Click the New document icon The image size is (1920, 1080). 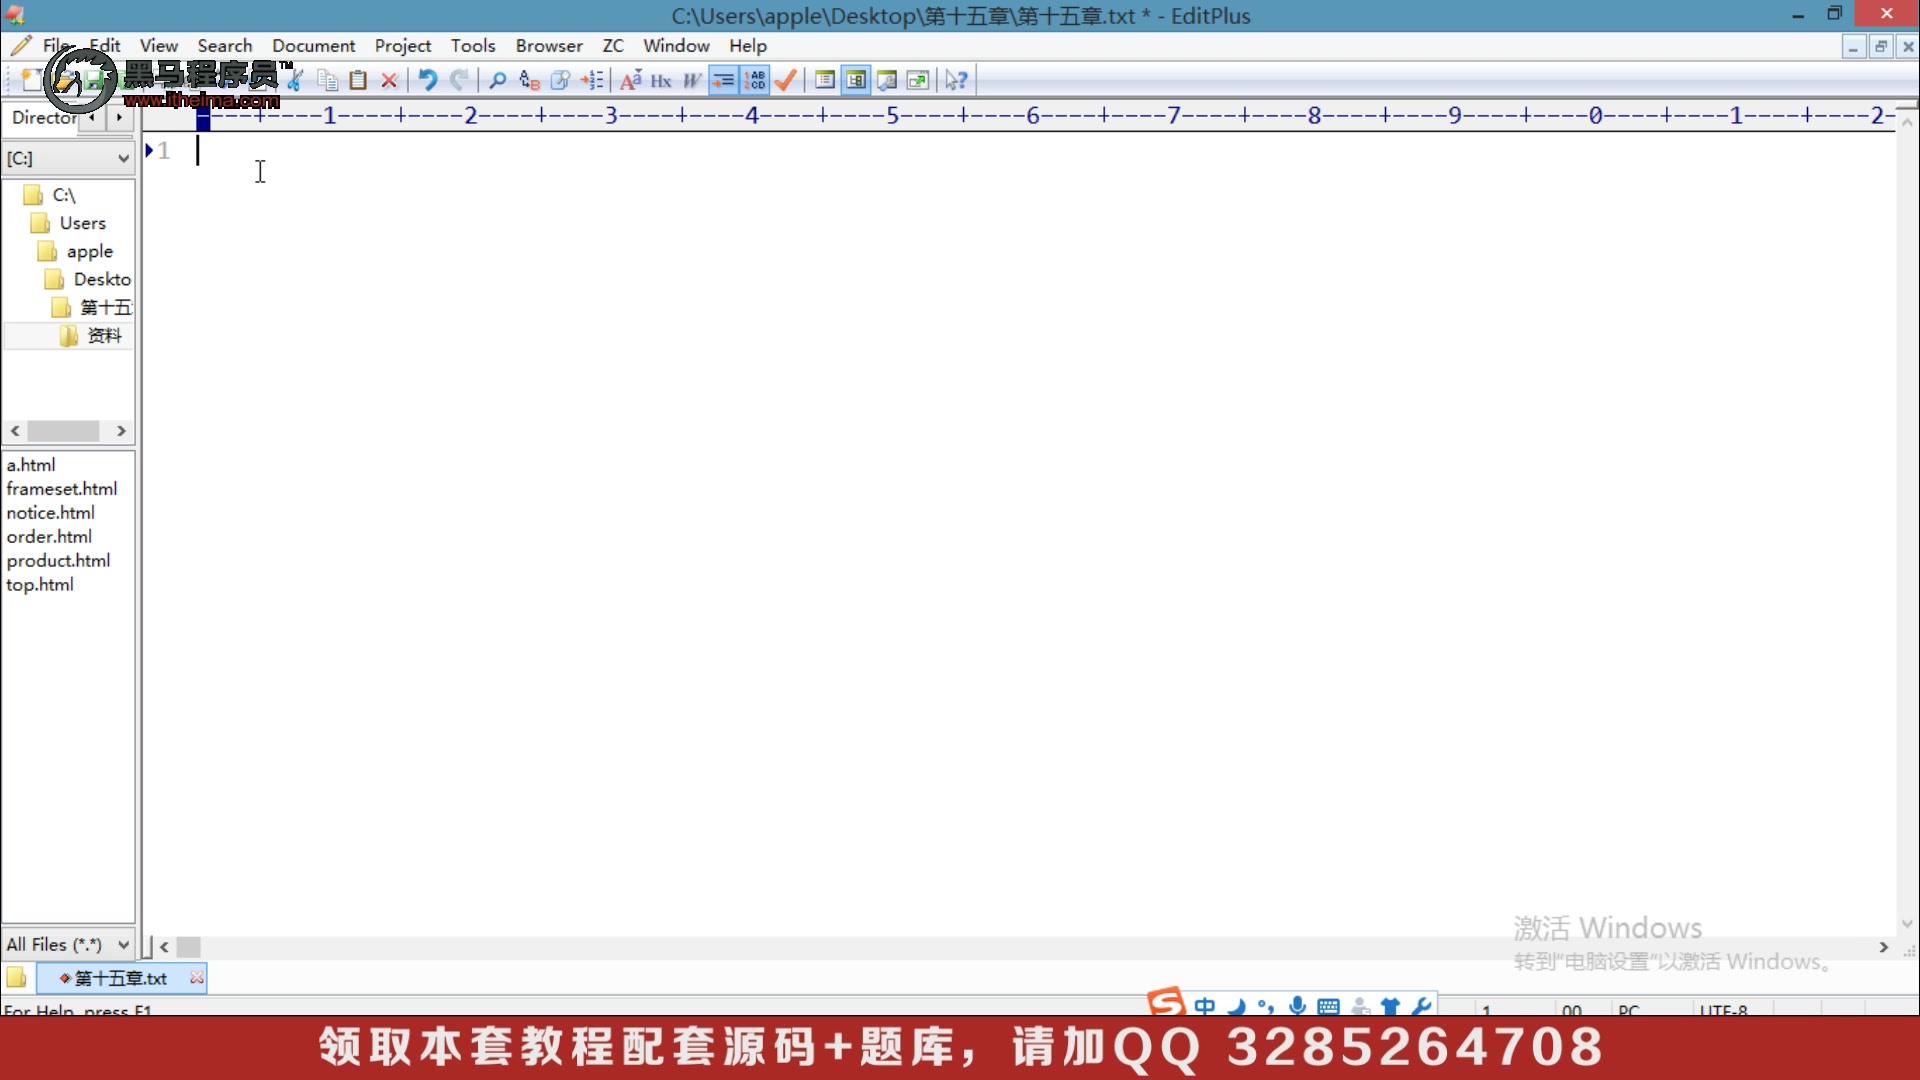31,80
